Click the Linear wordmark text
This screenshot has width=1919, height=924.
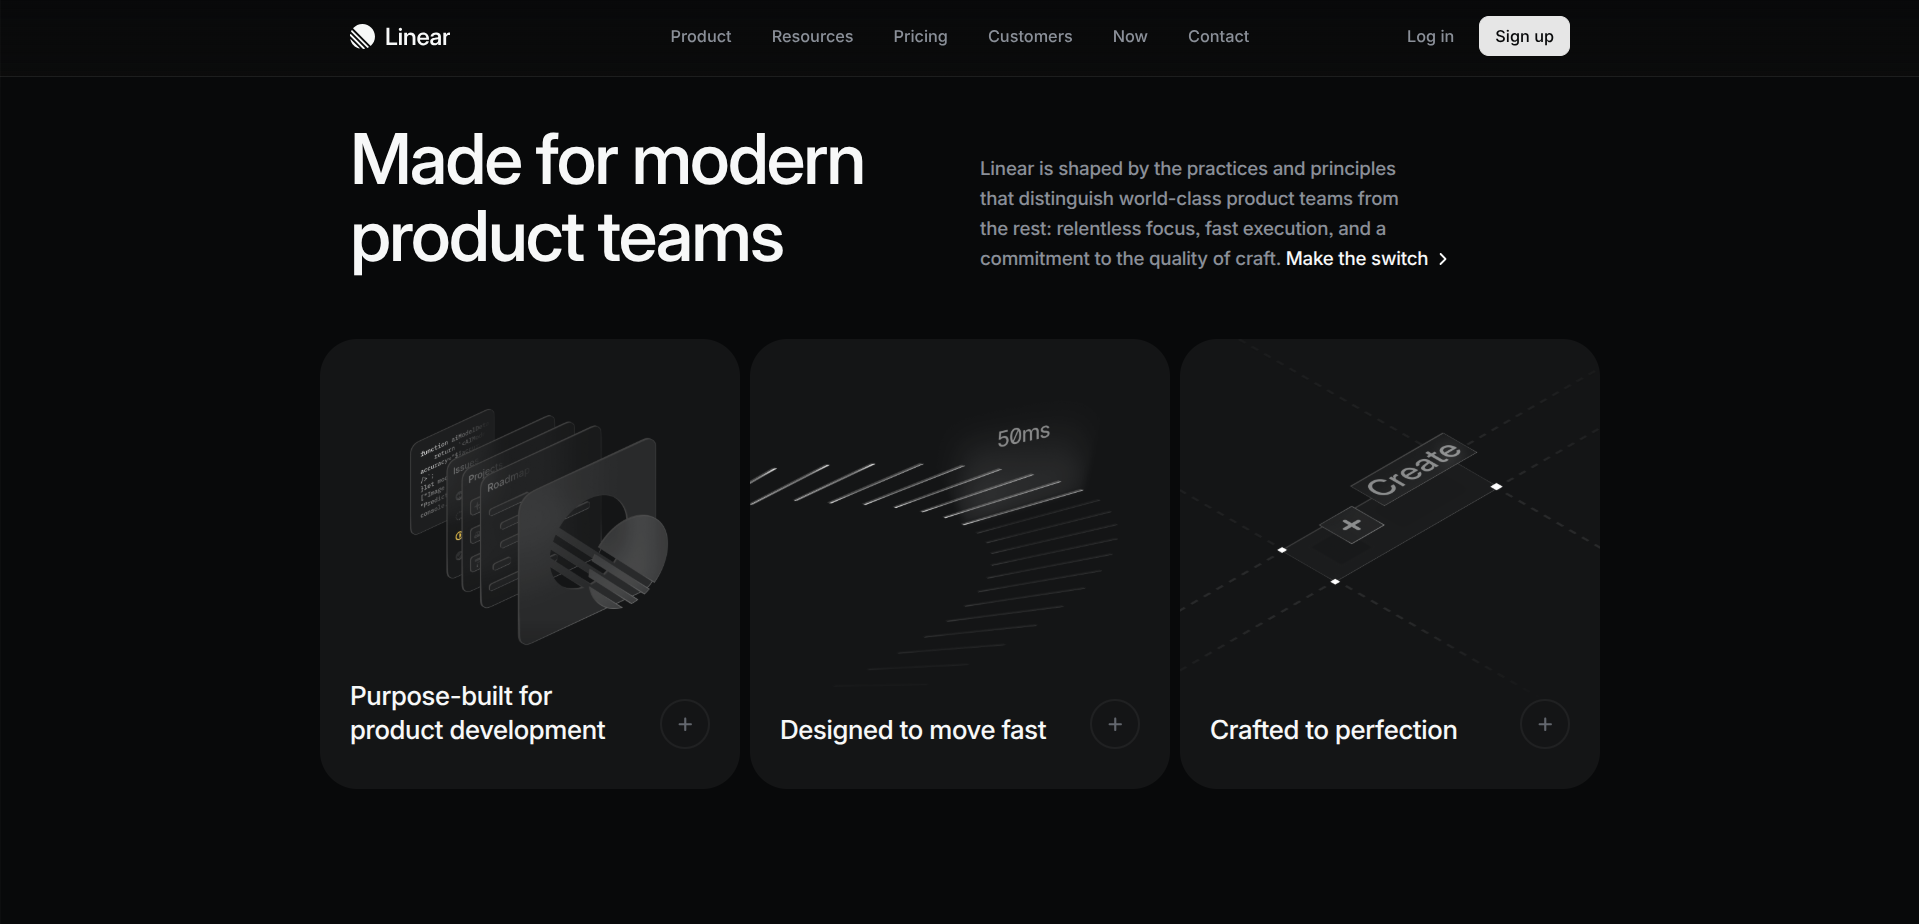(x=417, y=37)
